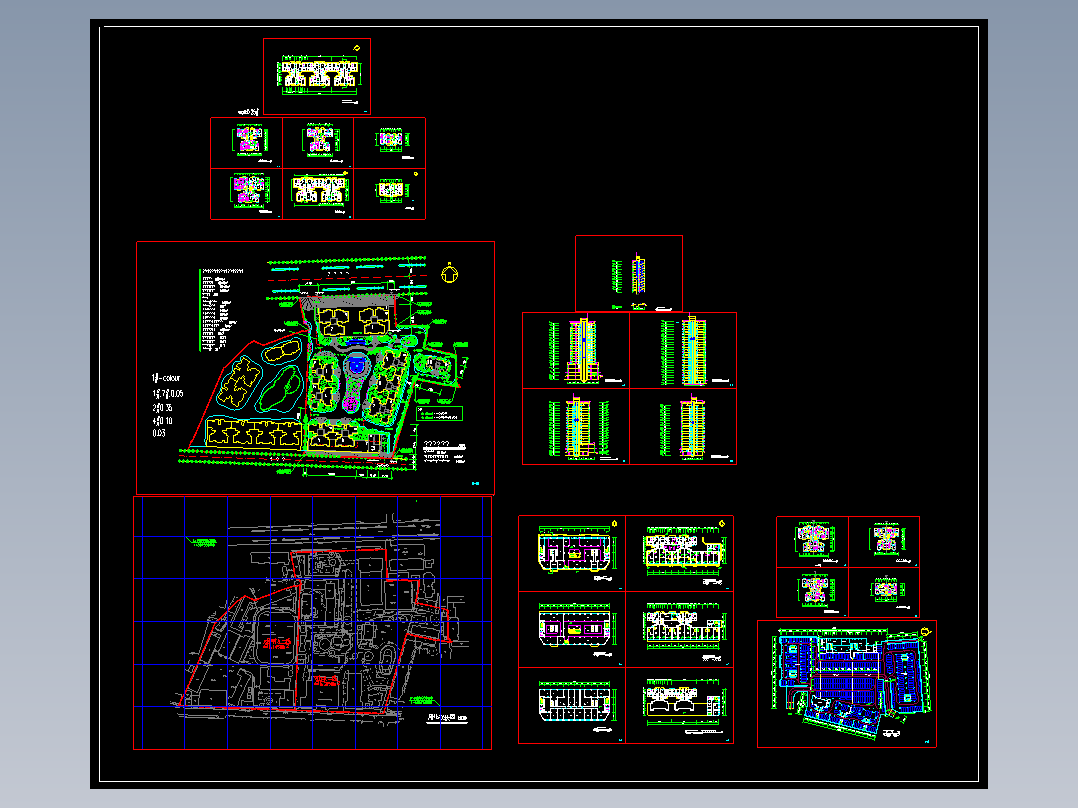The width and height of the screenshot is (1078, 808).
Task: Select the "1#-colour" text label
Action: pyautogui.click(x=166, y=378)
